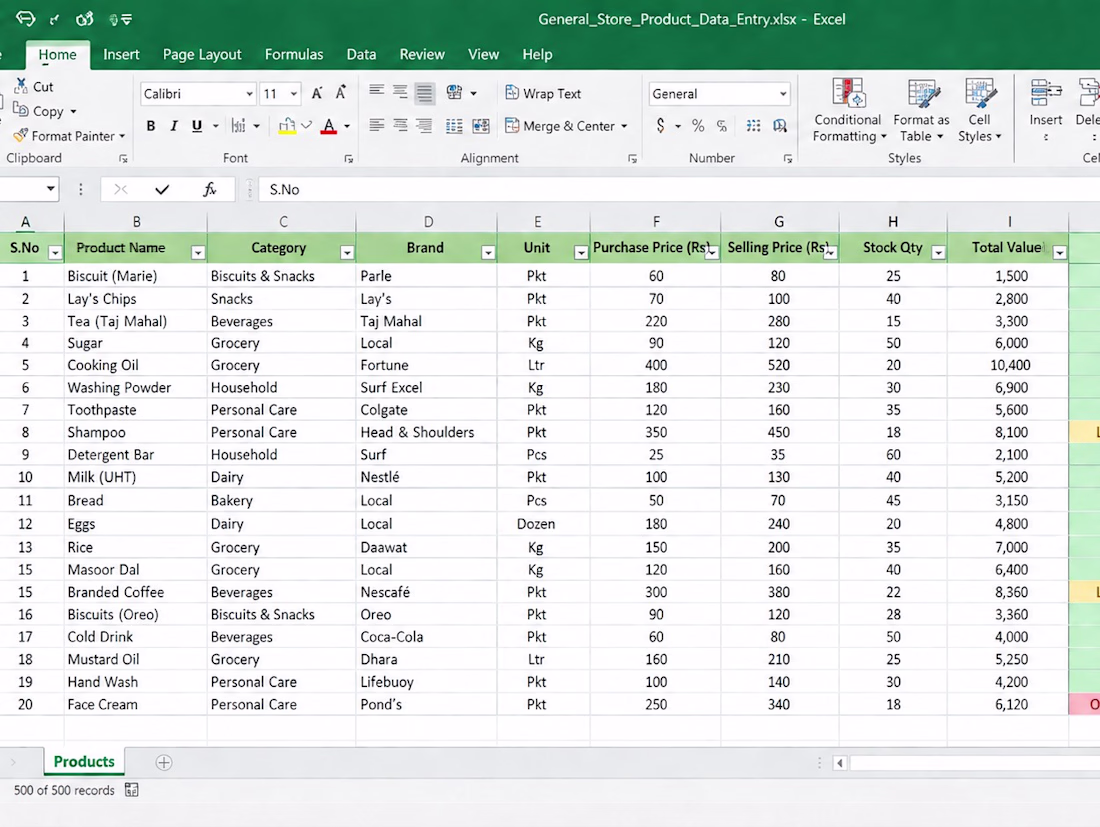Click cell with Washing Powder
Viewport: 1100px width, 827px height.
[x=135, y=387]
